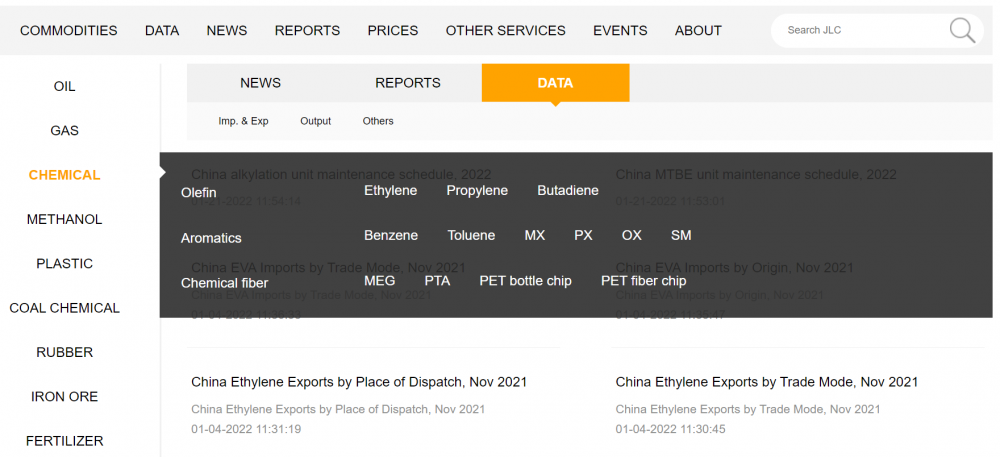Open China Ethylene Exports by Trade Mode article
The image size is (1000, 457).
pos(767,382)
